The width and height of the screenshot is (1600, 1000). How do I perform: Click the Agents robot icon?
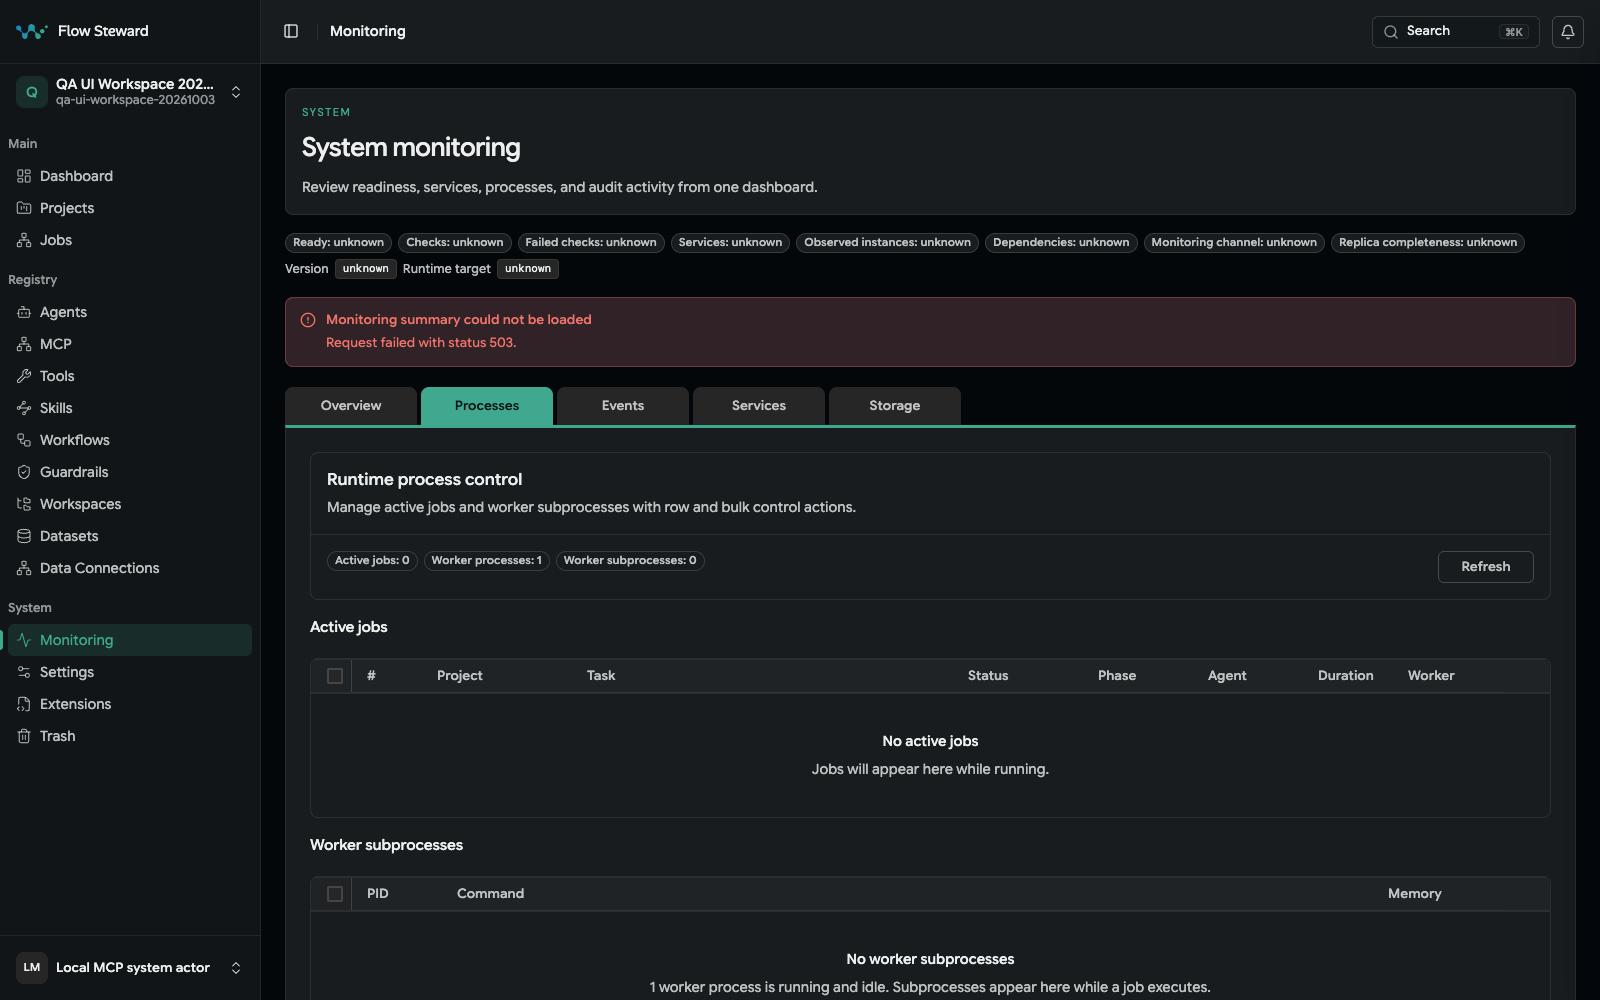point(24,312)
